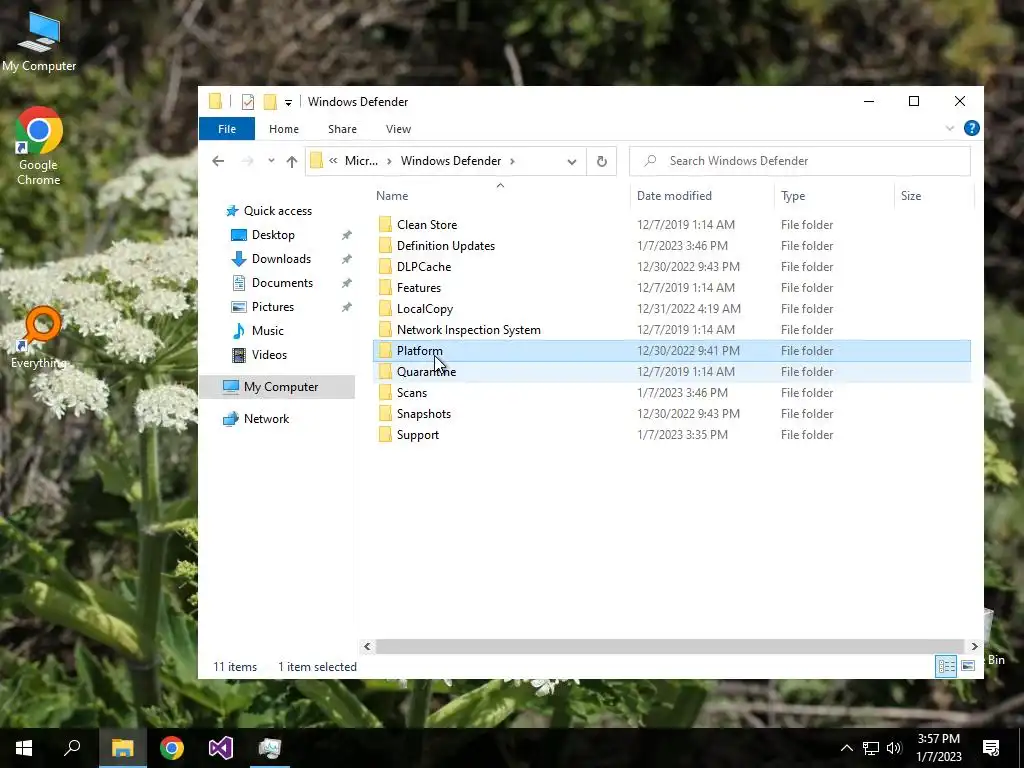The width and height of the screenshot is (1024, 768).
Task: Open Music in the navigation pane
Action: coord(267,330)
